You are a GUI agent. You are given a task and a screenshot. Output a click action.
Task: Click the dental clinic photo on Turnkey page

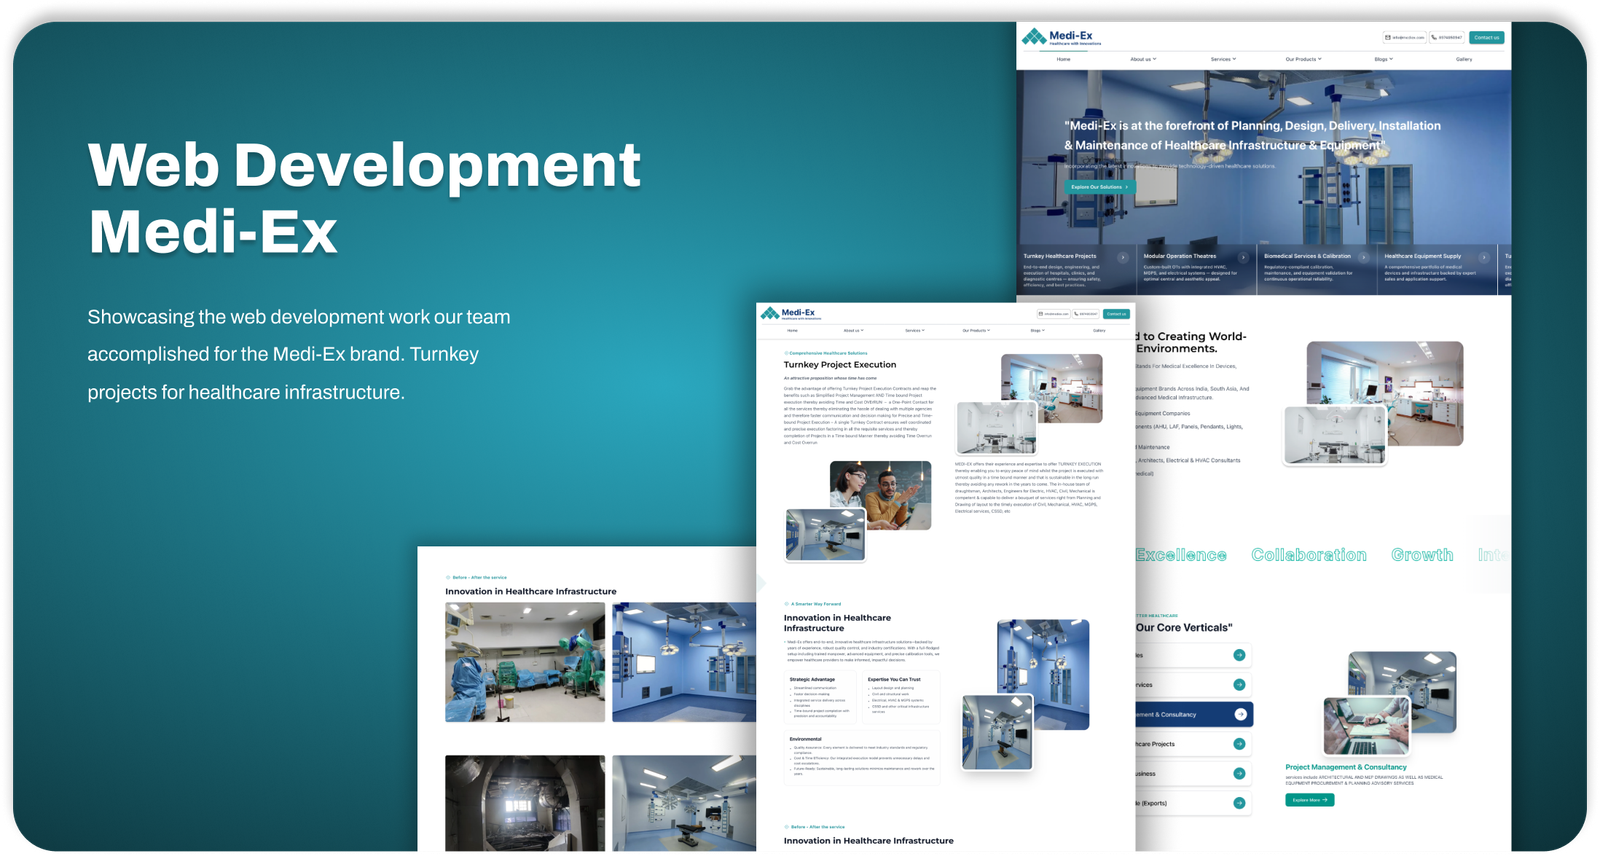[1052, 388]
